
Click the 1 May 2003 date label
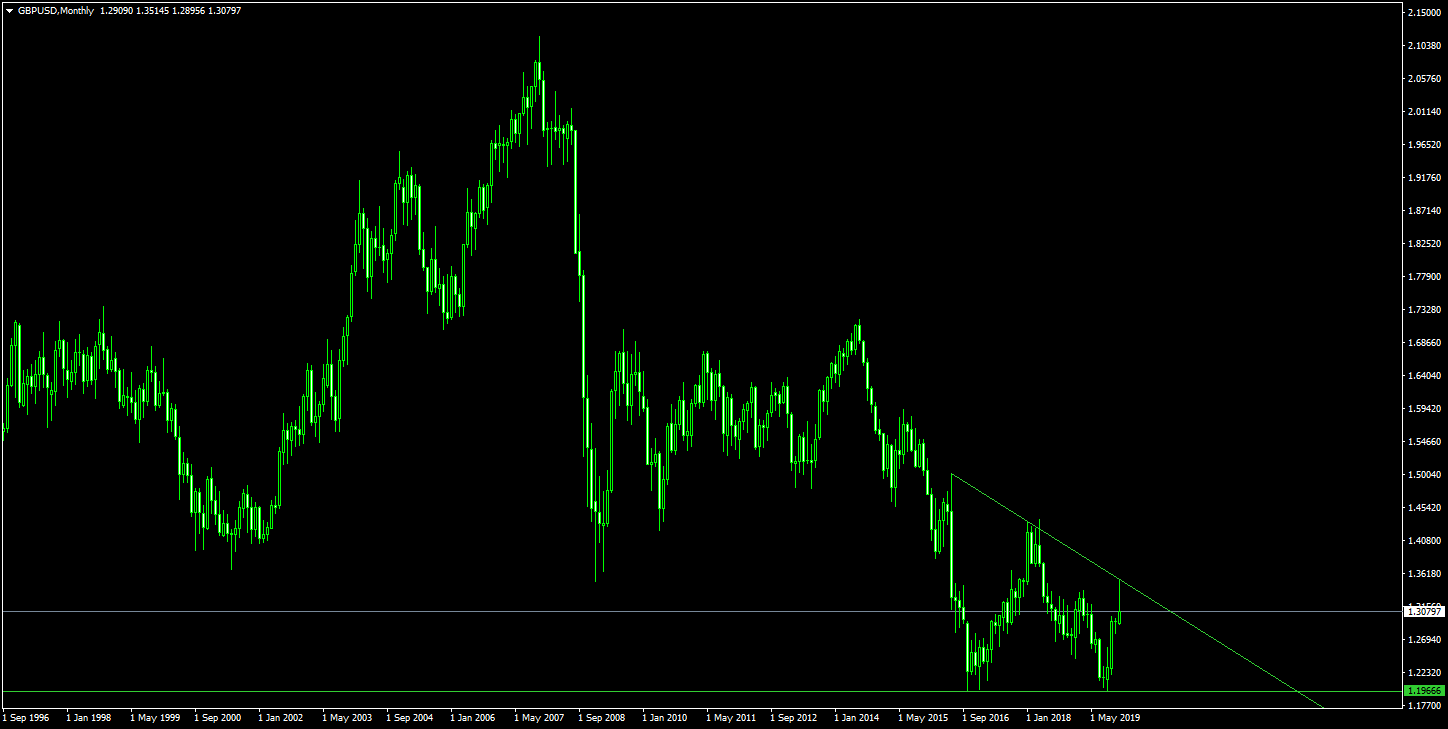347,718
